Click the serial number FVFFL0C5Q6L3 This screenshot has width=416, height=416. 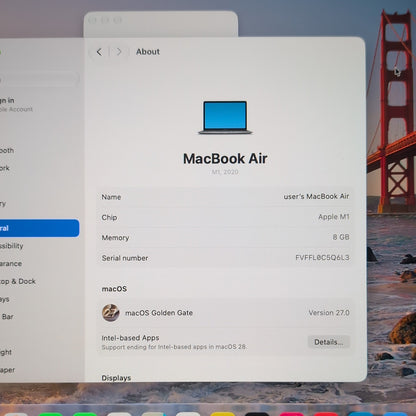322,258
